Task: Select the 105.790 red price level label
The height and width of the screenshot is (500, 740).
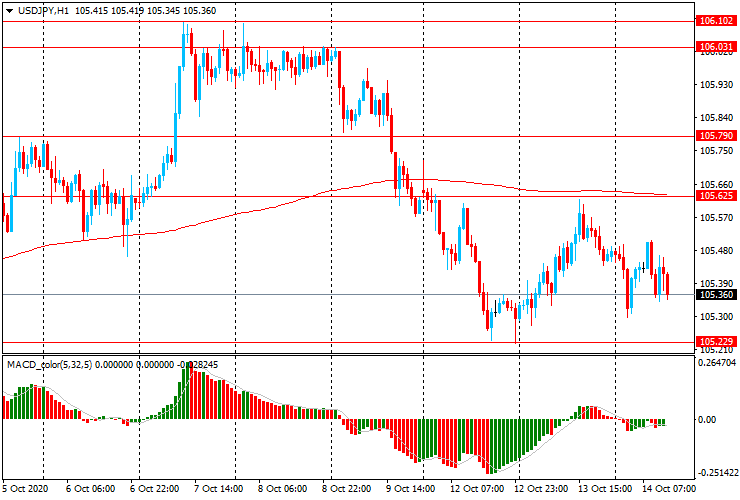Action: coord(716,136)
